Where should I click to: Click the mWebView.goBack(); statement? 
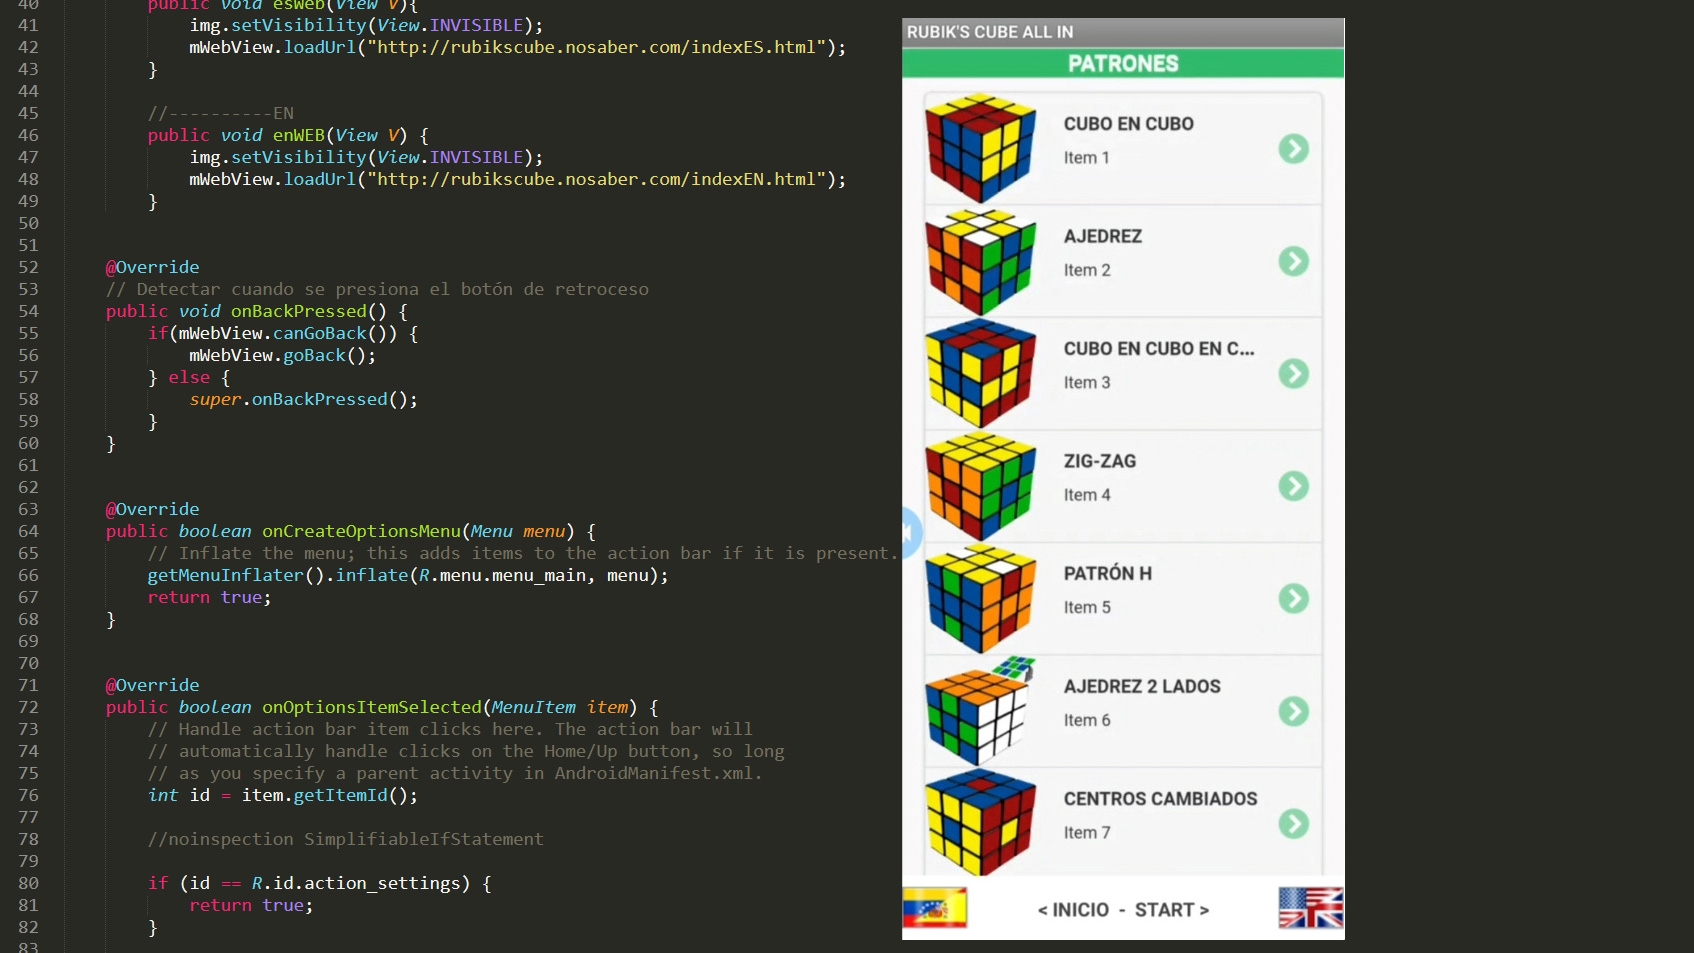(283, 355)
